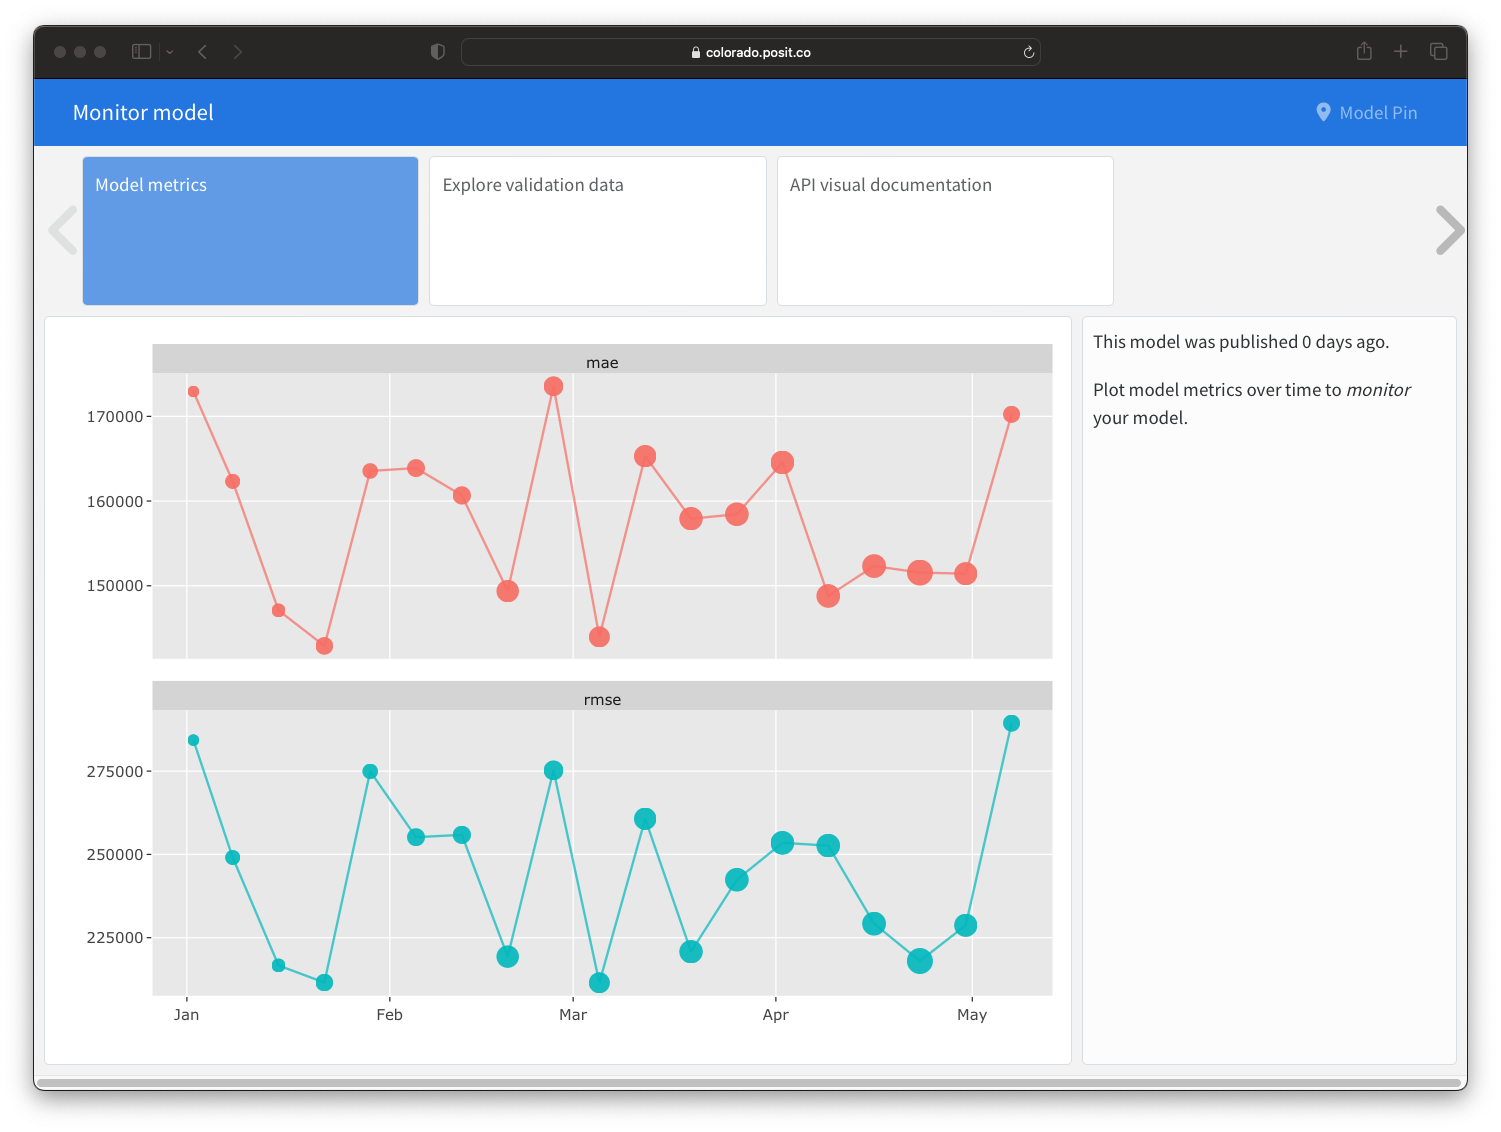This screenshot has width=1501, height=1132.
Task: Click the highest mae point near March
Action: click(x=553, y=386)
